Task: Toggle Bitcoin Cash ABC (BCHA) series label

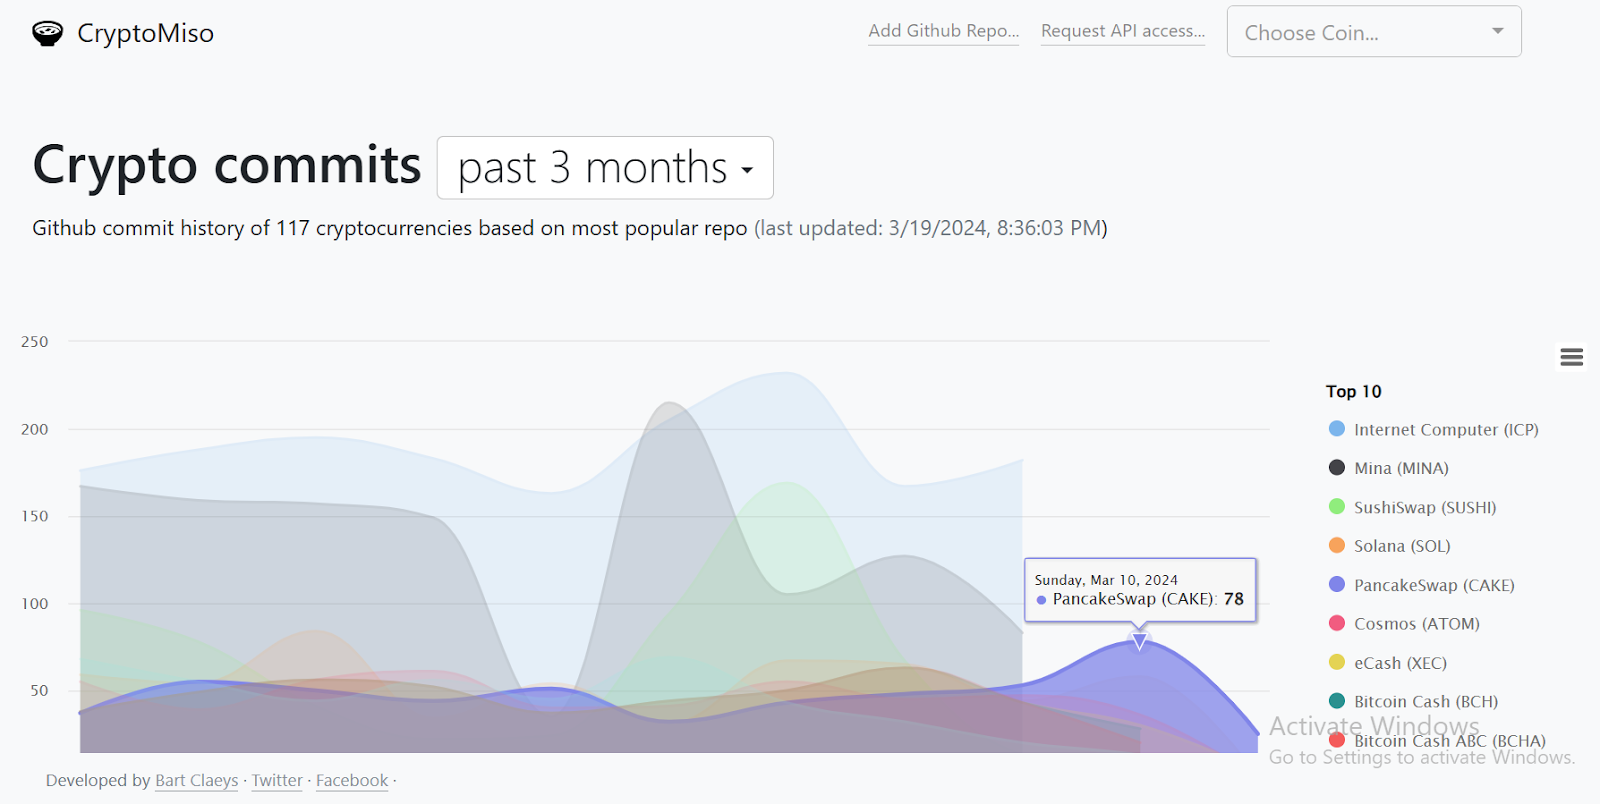Action: [x=1450, y=742]
